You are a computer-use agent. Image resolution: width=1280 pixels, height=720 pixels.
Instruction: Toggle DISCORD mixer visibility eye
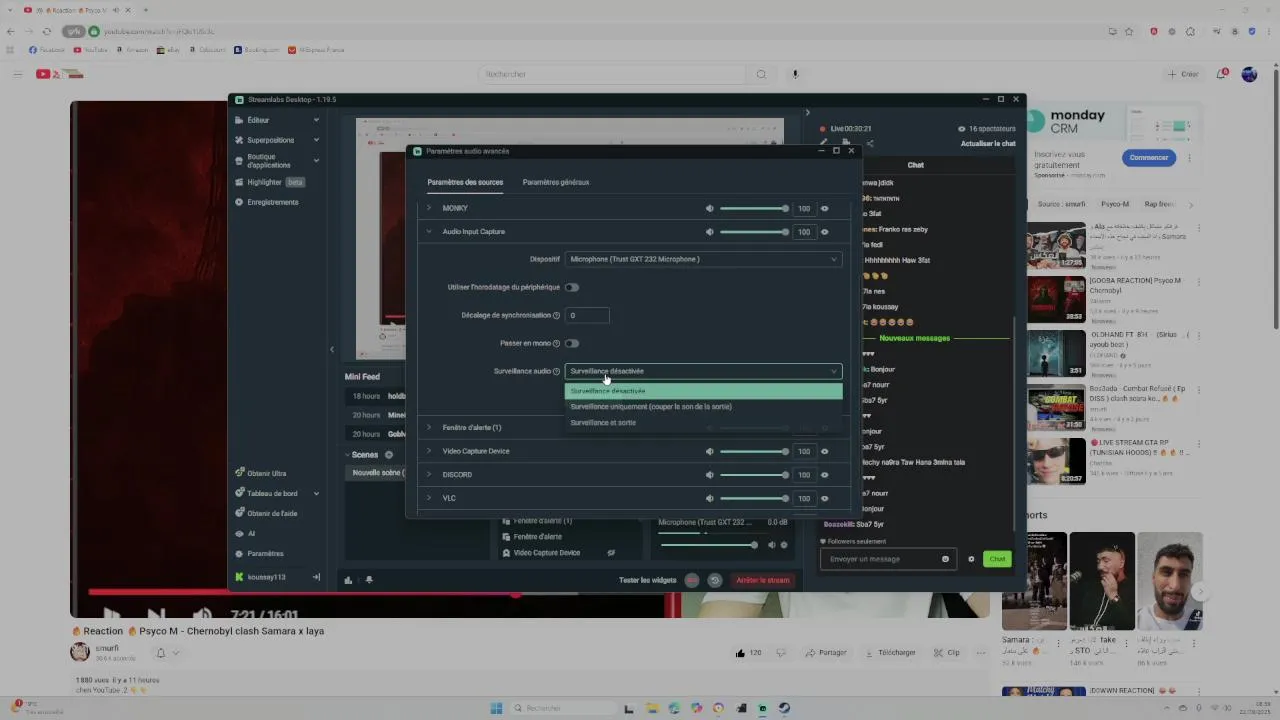pos(825,475)
